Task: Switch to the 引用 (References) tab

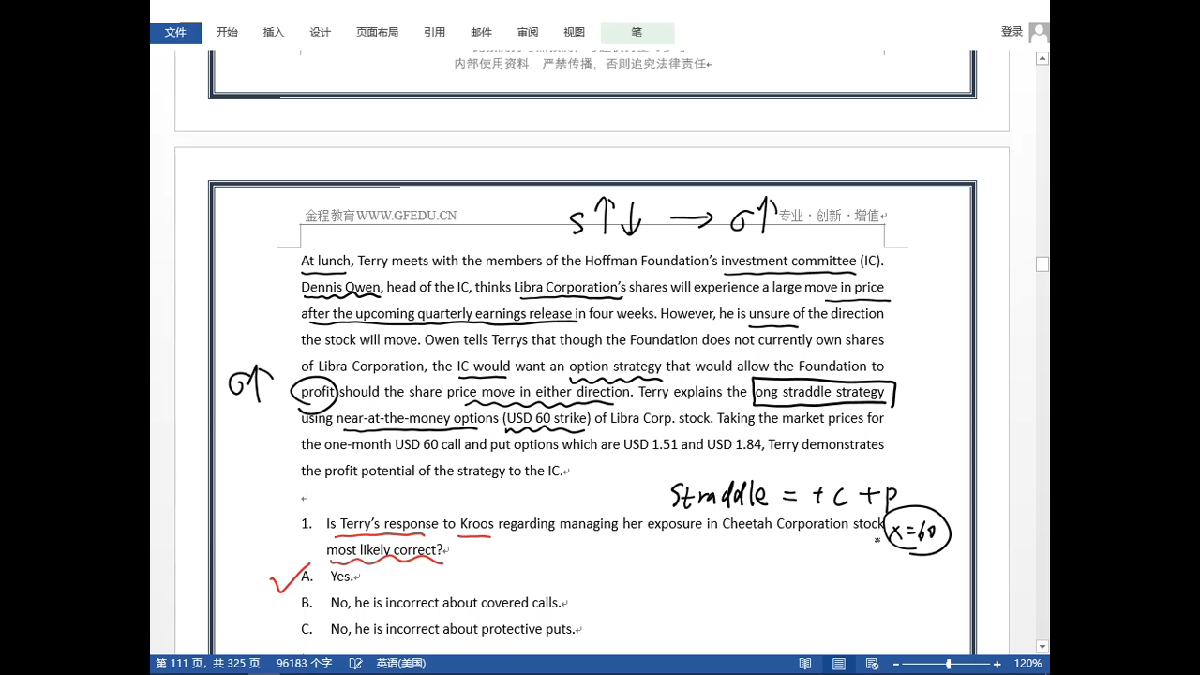Action: [434, 32]
